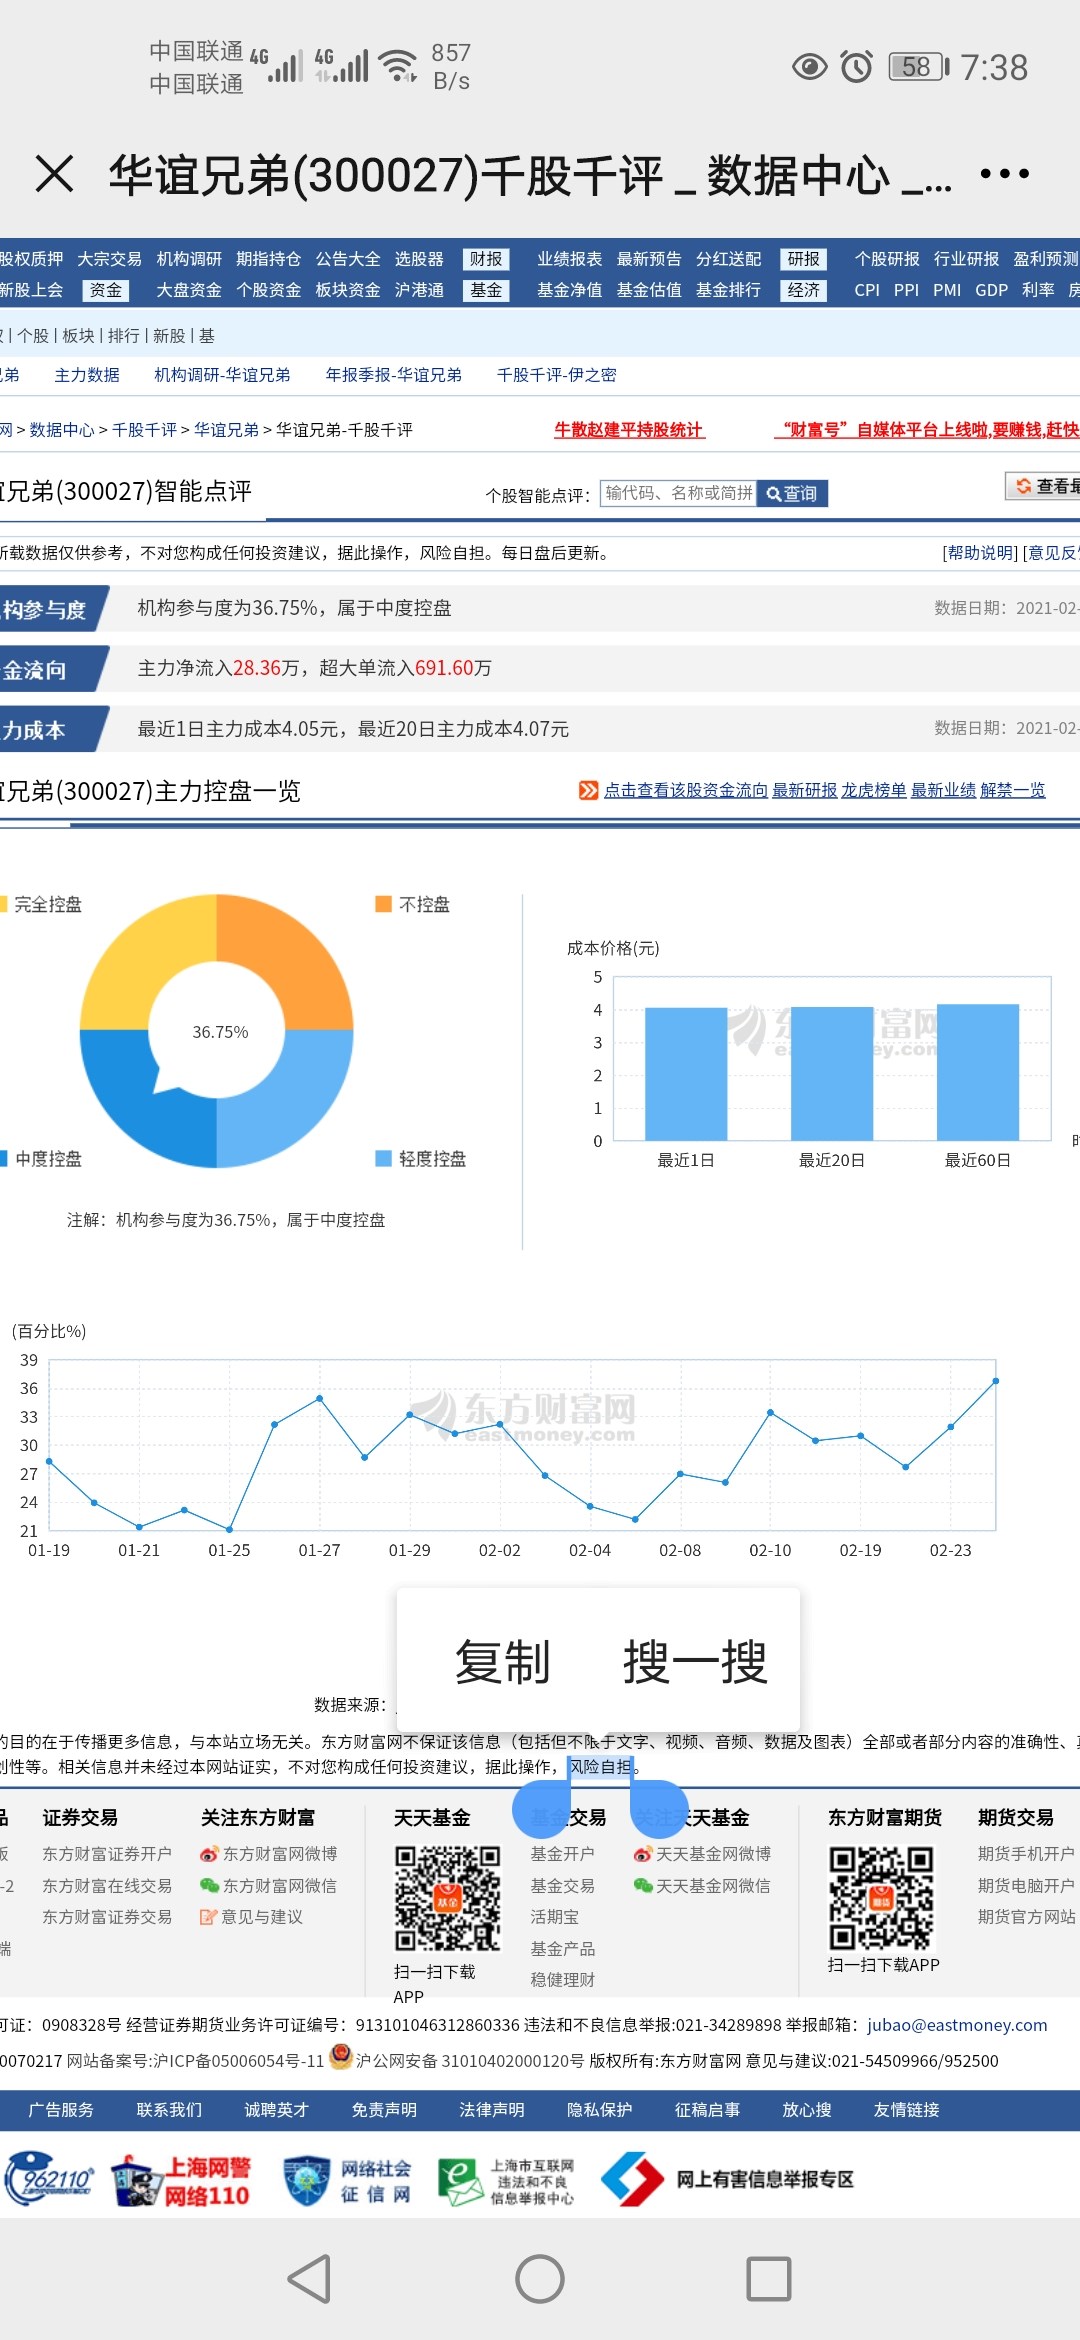Open 龙虎榜单 link

click(x=874, y=790)
